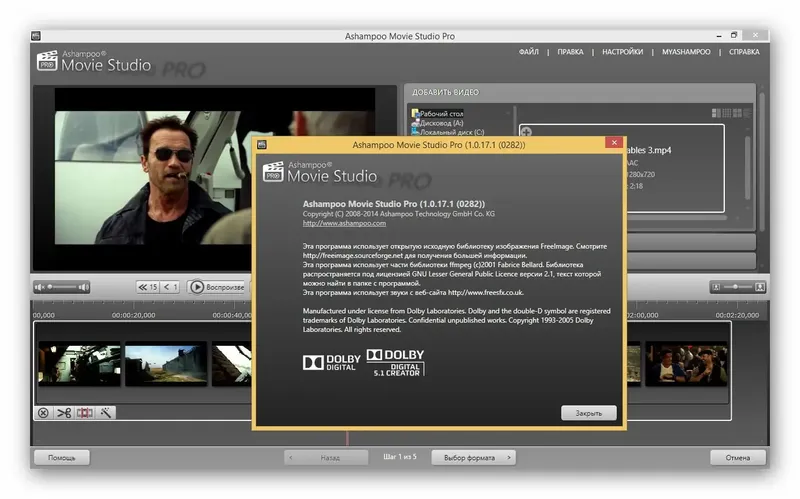Open the ПРАВКА menu

[x=570, y=52]
